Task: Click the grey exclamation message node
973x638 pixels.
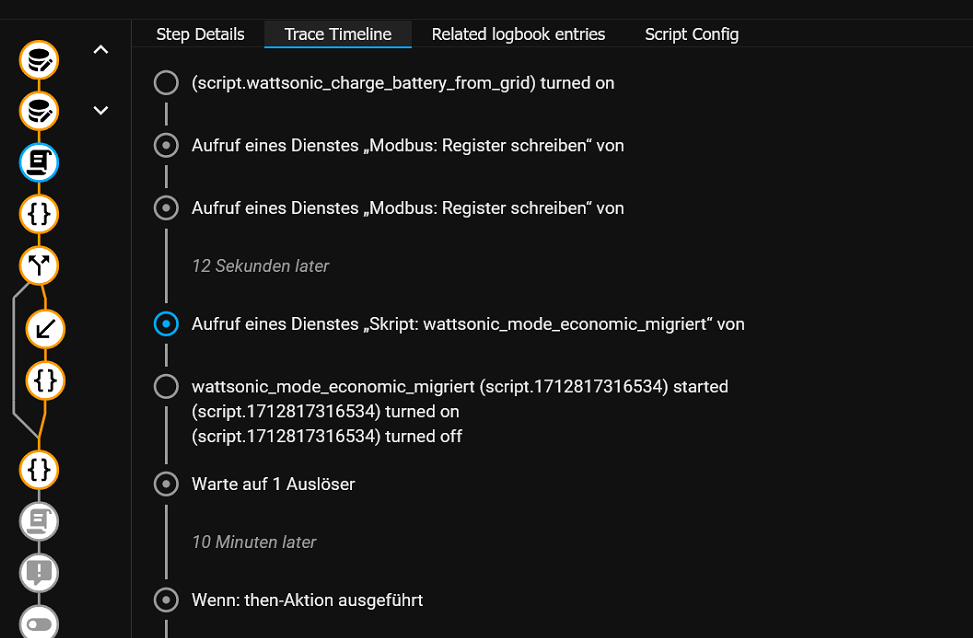Action: (39, 572)
